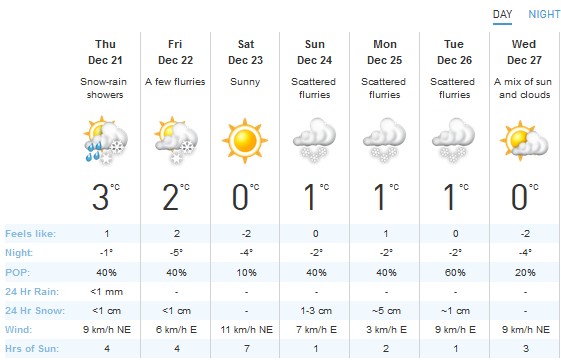Click the Hrs of Sun row label
561x360 pixels.
tap(31, 349)
